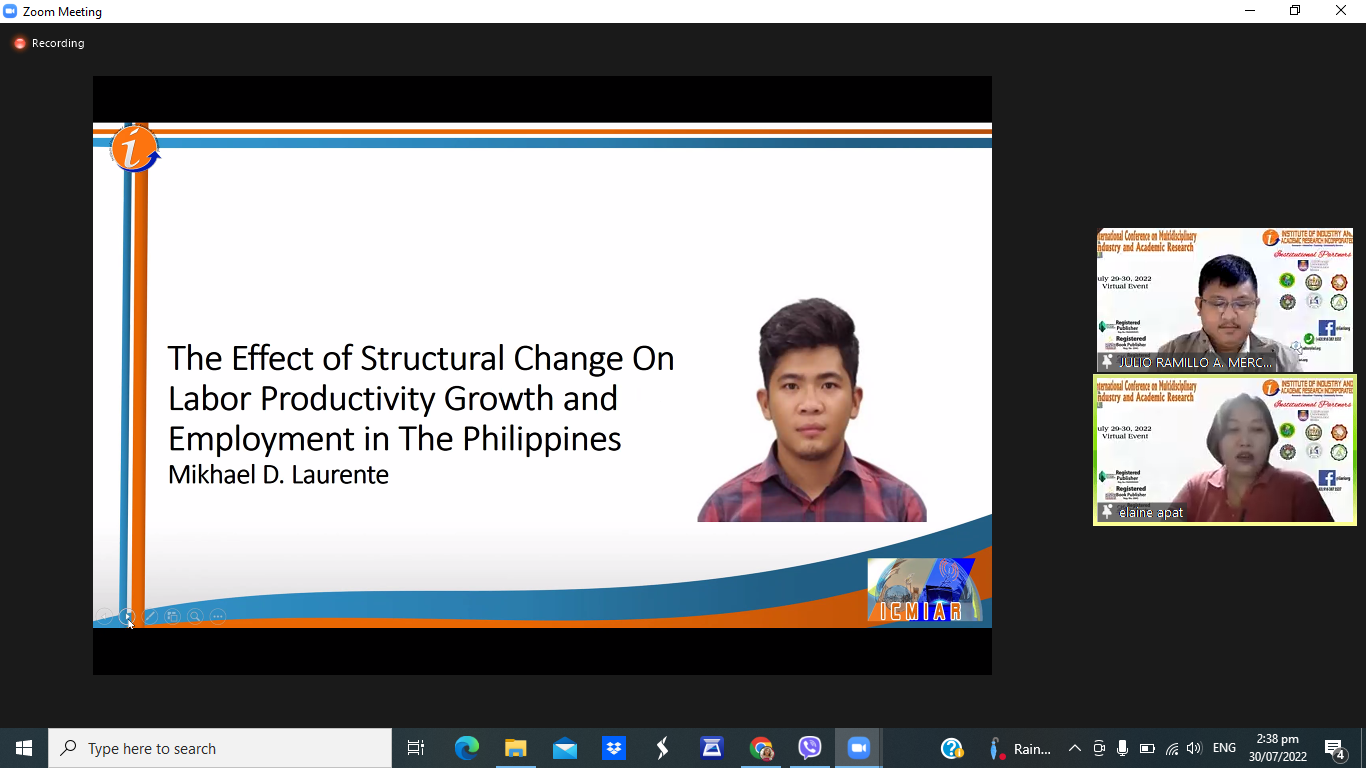Click the Type here to search box
Screen dimensions: 1366x768
click(220, 748)
